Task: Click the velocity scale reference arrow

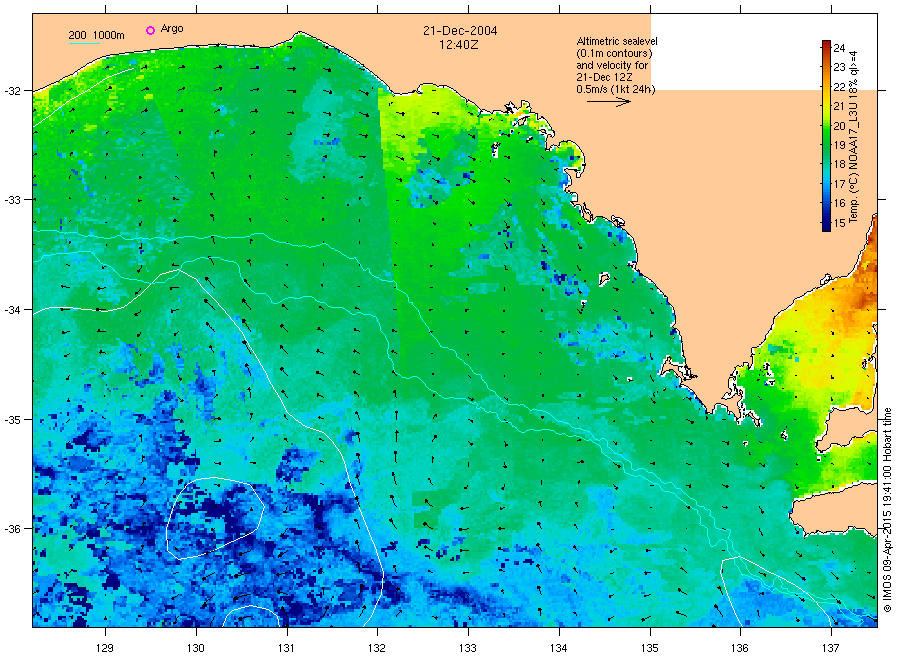Action: 608,102
